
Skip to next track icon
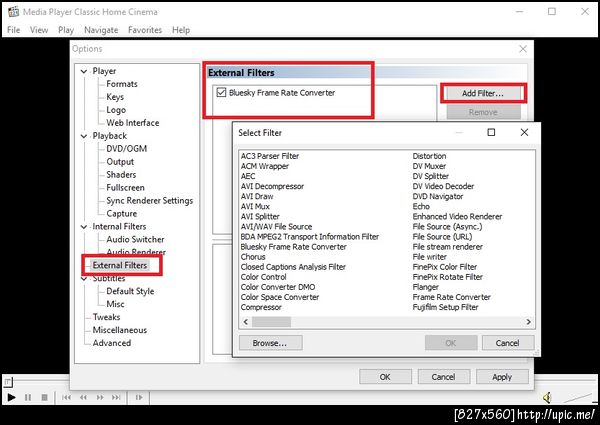click(116, 397)
